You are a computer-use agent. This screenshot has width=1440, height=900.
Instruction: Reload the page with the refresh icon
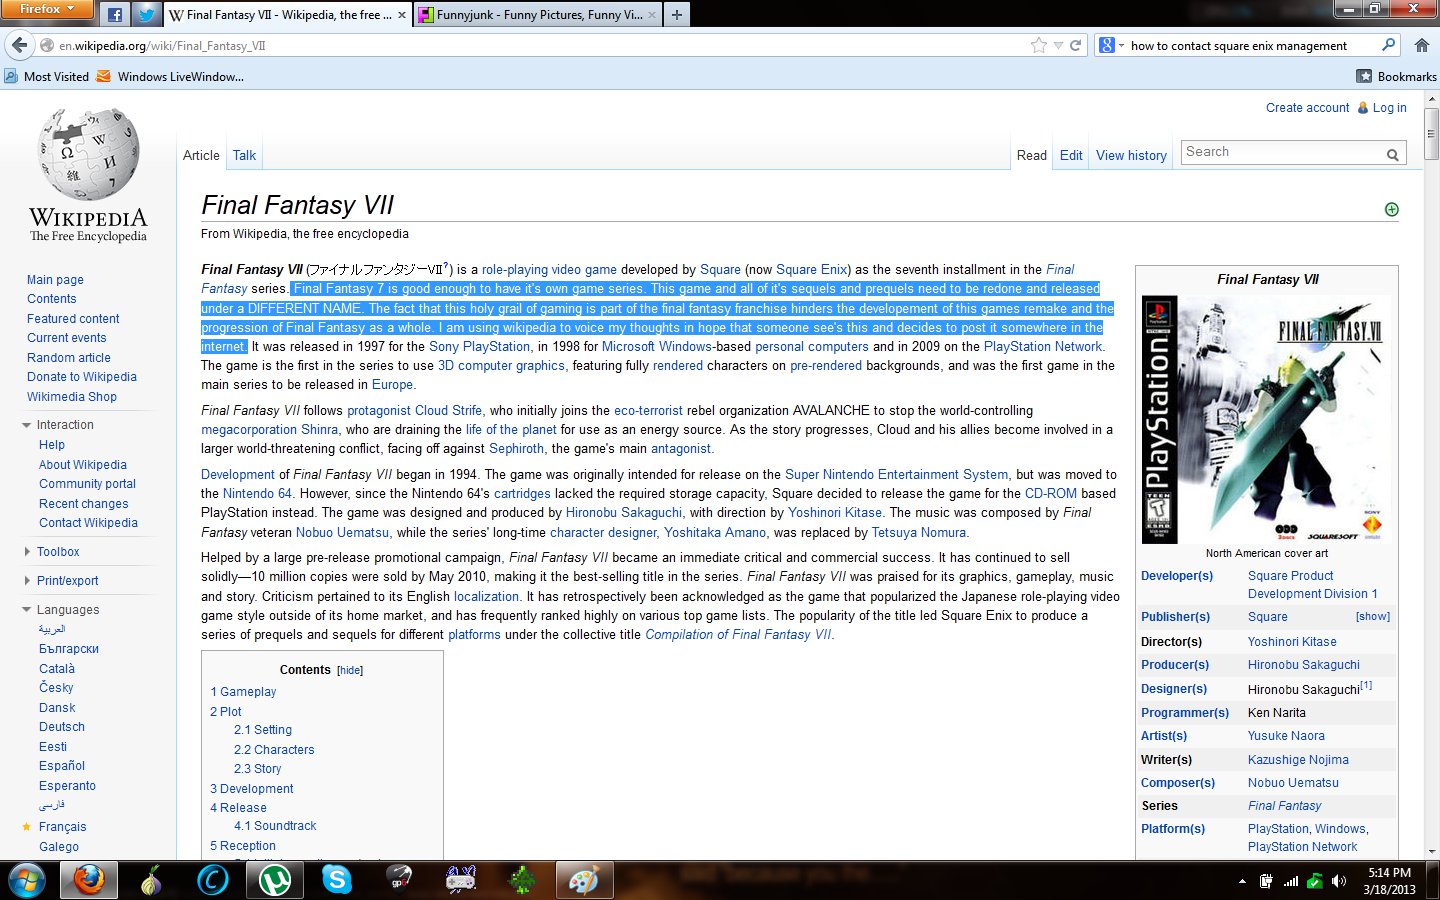point(1076,45)
